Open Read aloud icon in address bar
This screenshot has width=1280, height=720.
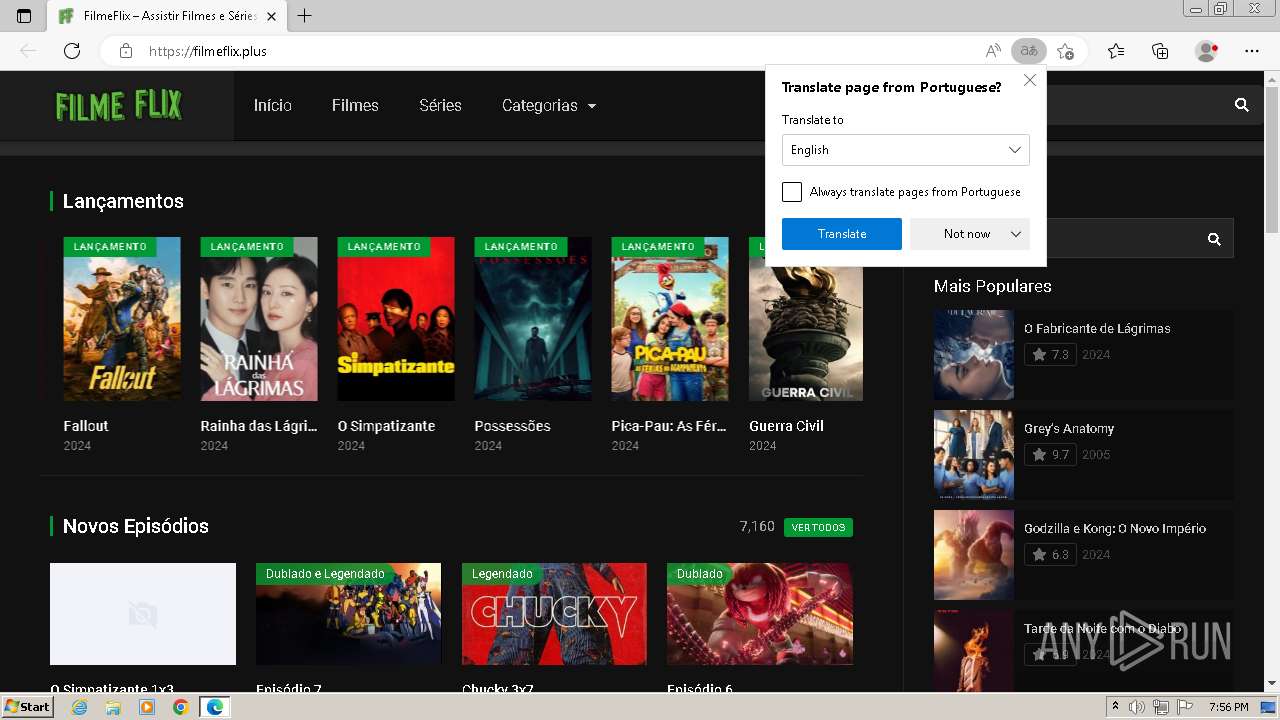pos(993,51)
